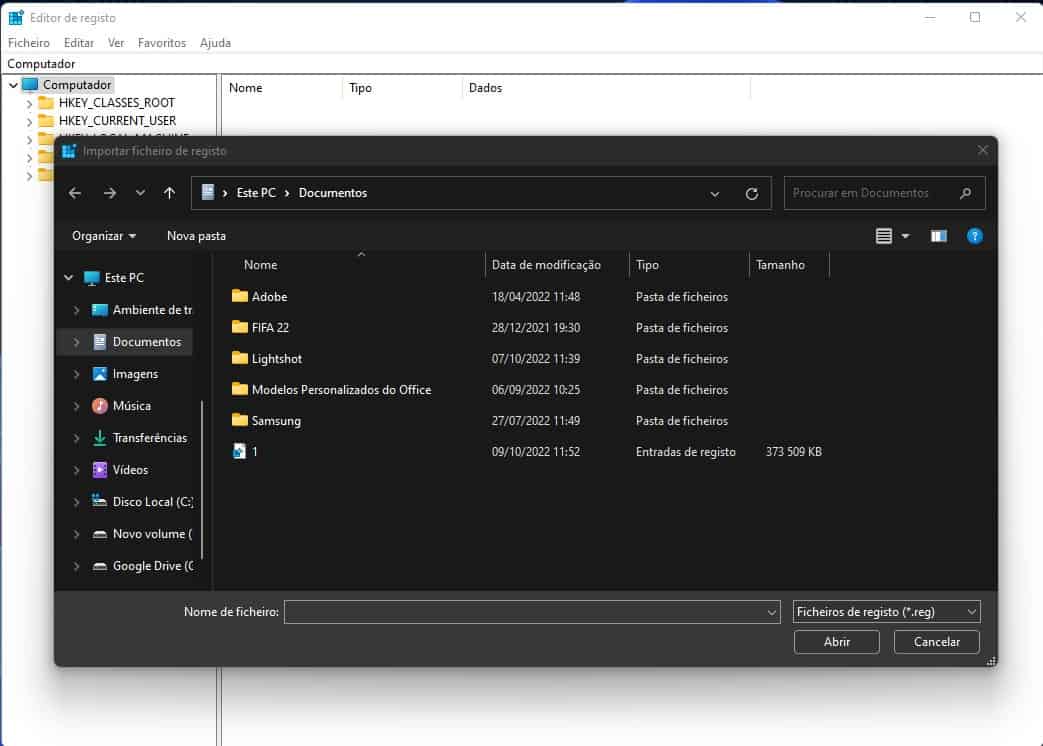Click the Abrir button

[x=836, y=642]
